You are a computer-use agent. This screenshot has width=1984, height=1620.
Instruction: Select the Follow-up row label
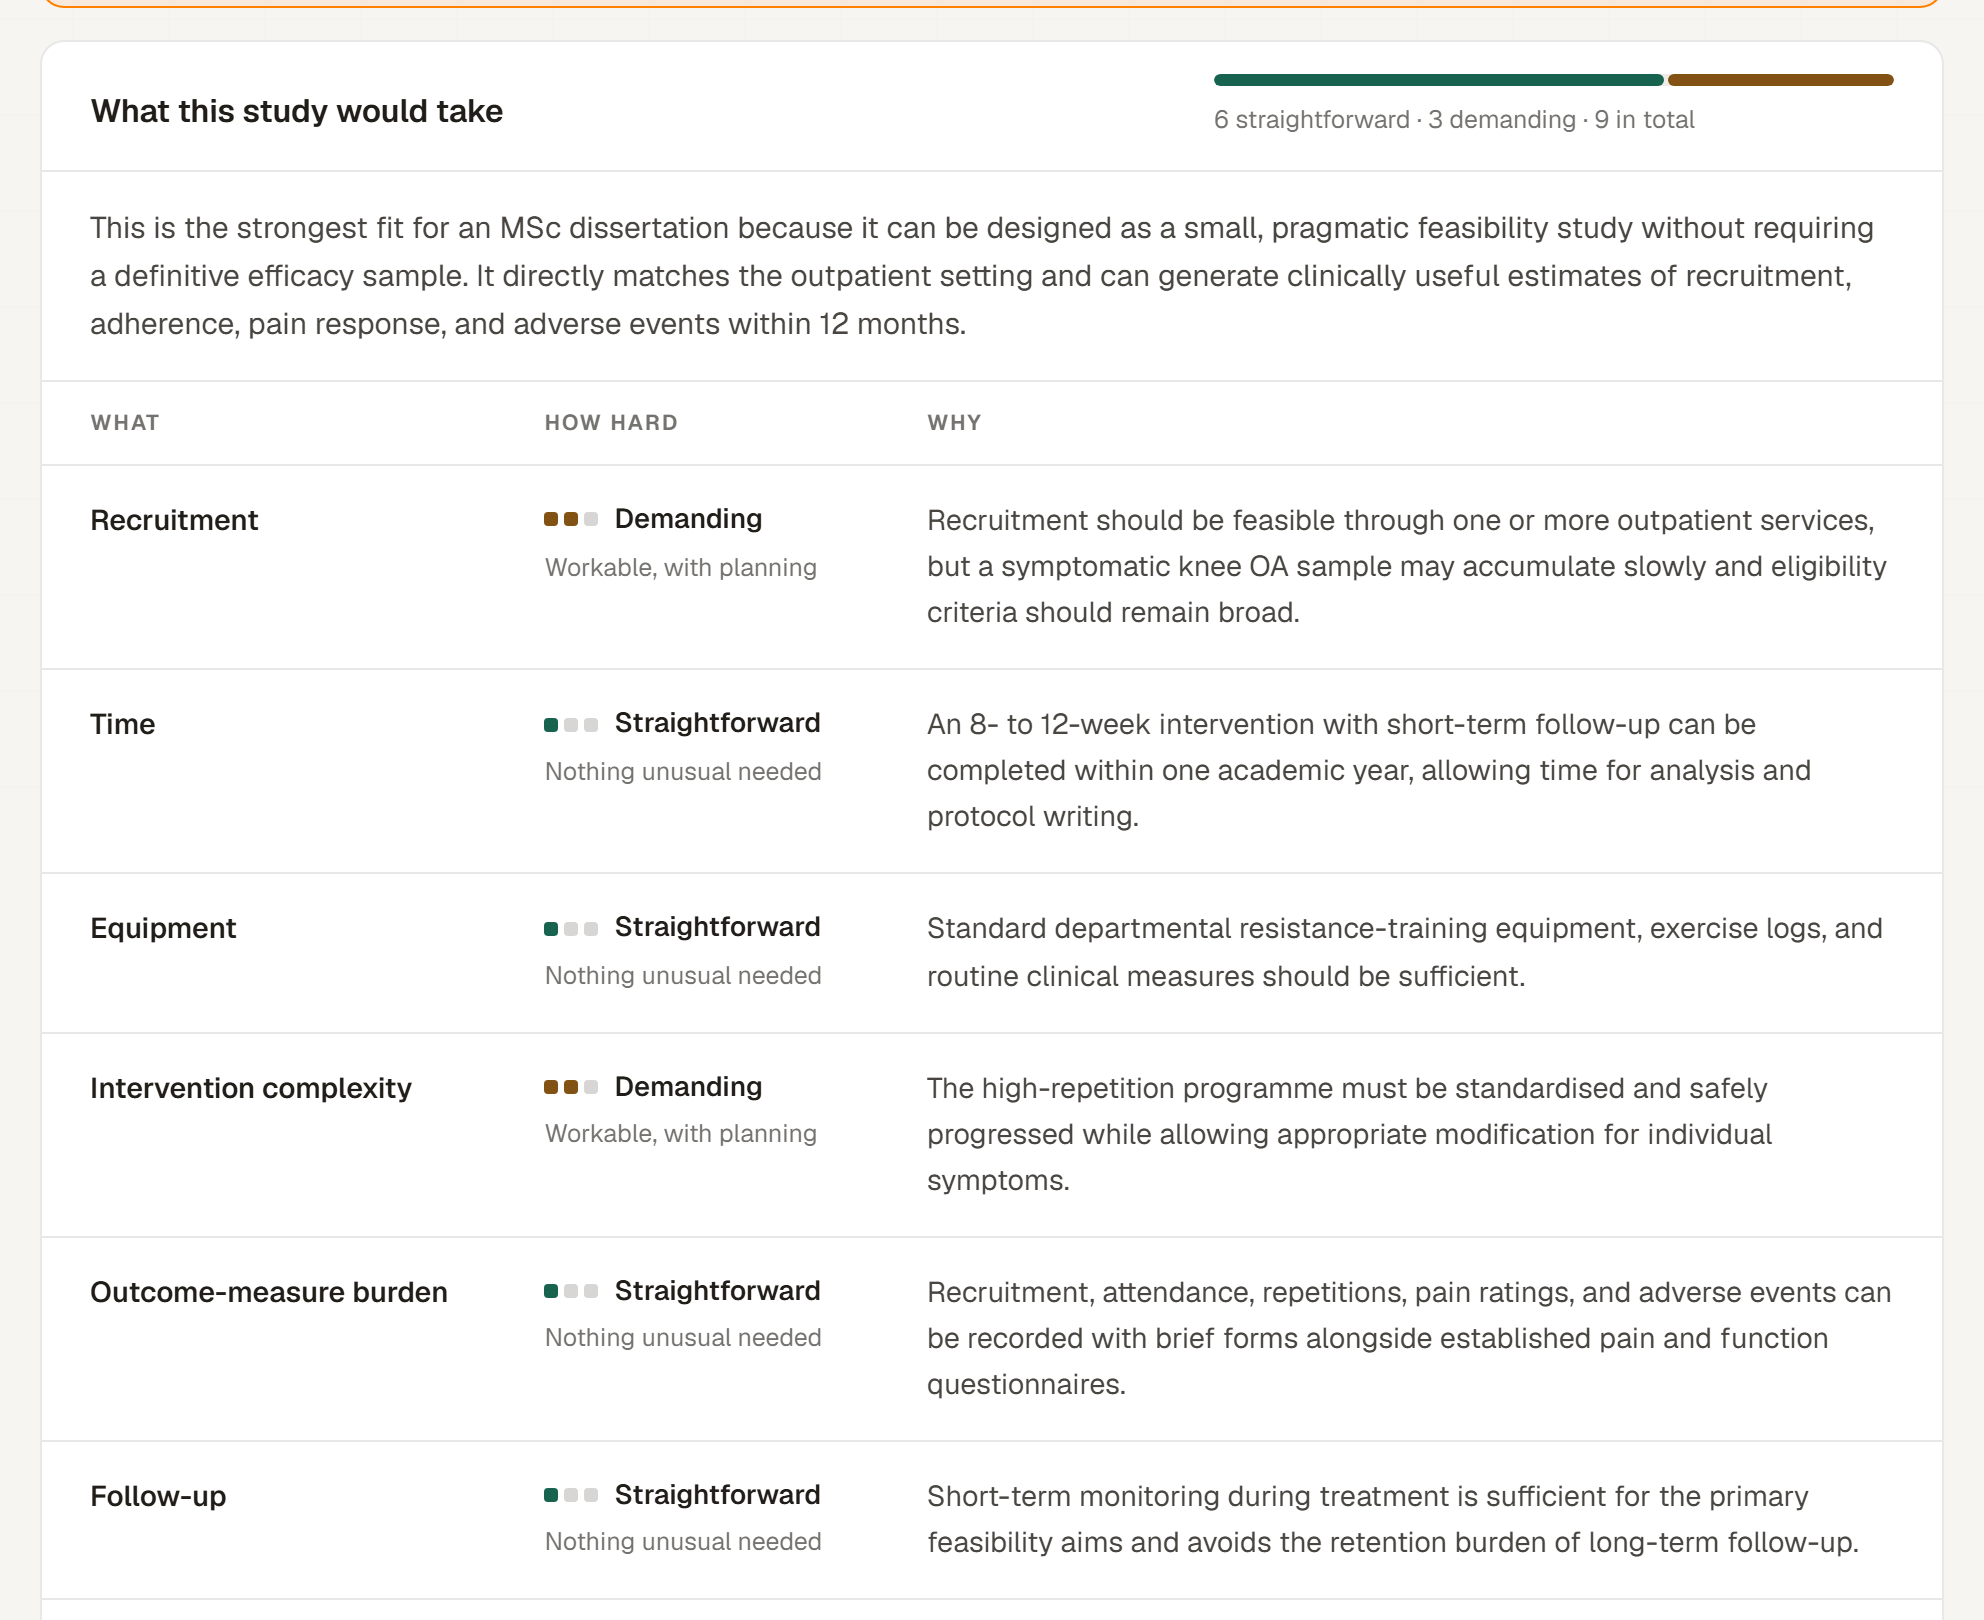[158, 1496]
